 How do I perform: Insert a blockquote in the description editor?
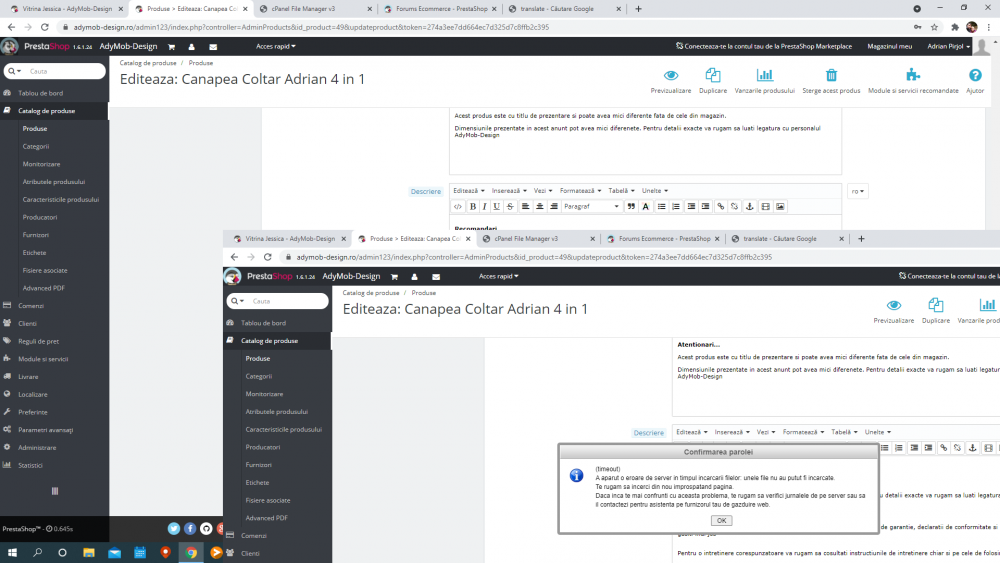[631, 207]
